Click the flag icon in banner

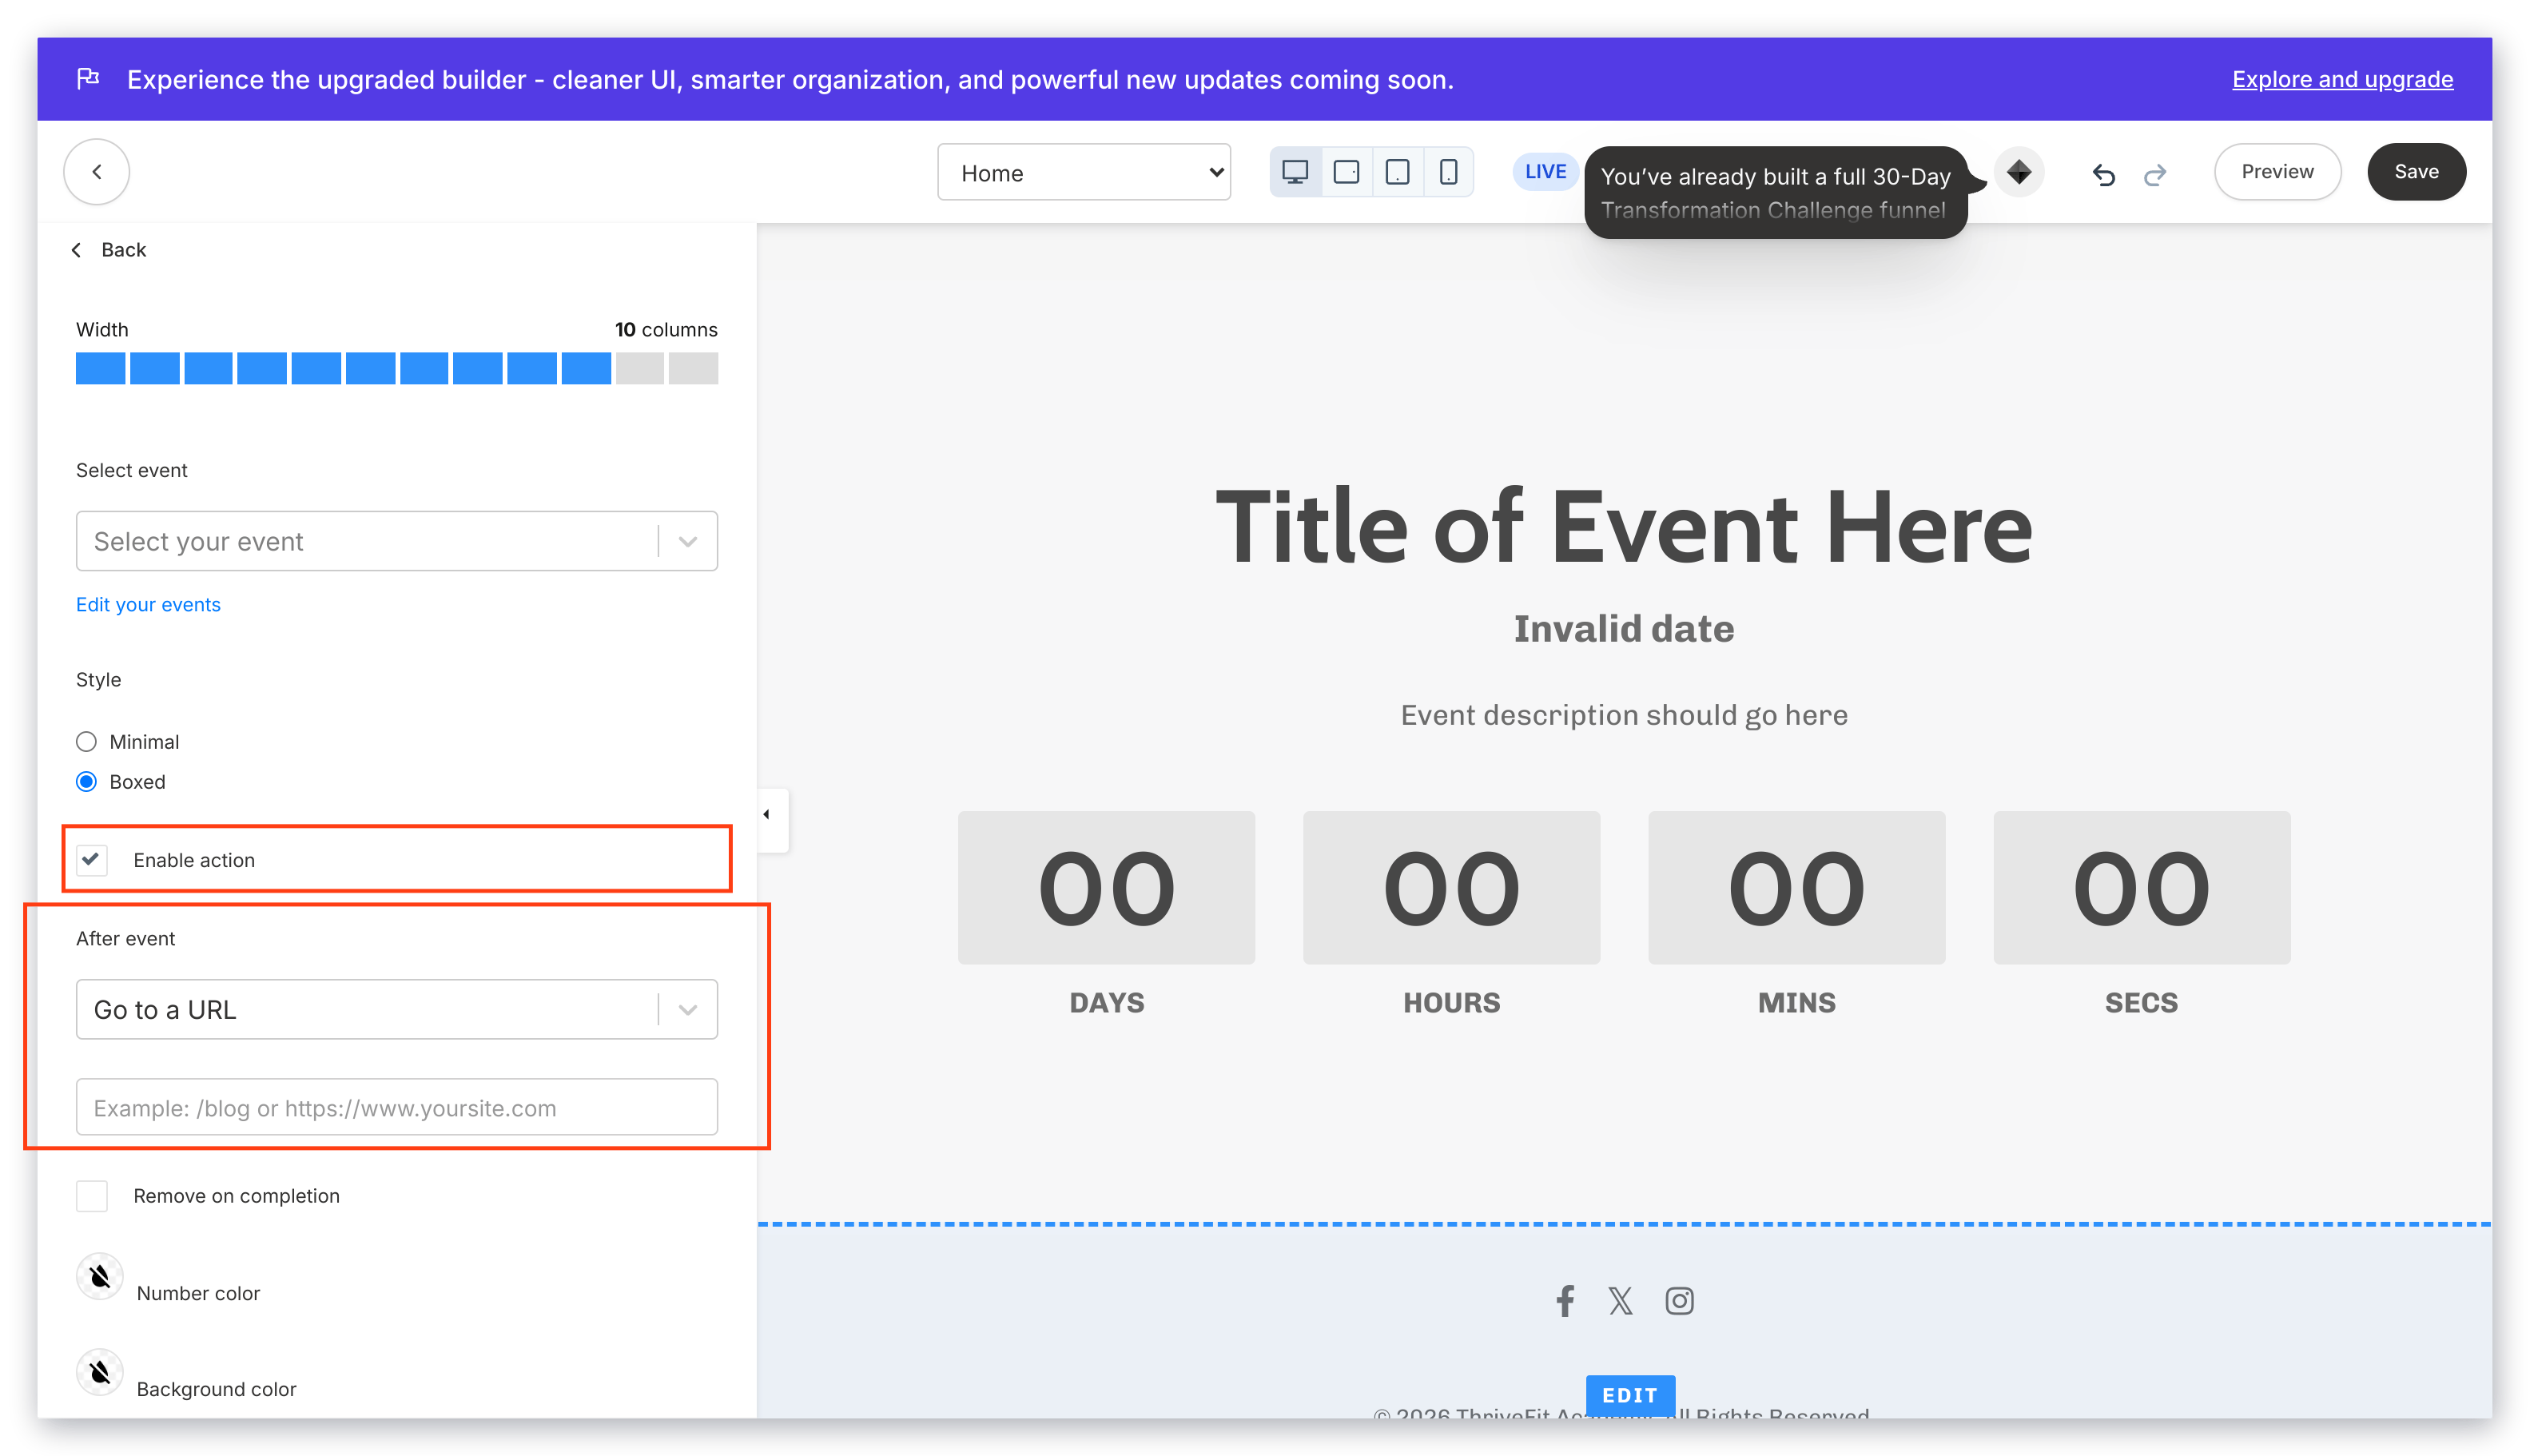click(x=88, y=78)
